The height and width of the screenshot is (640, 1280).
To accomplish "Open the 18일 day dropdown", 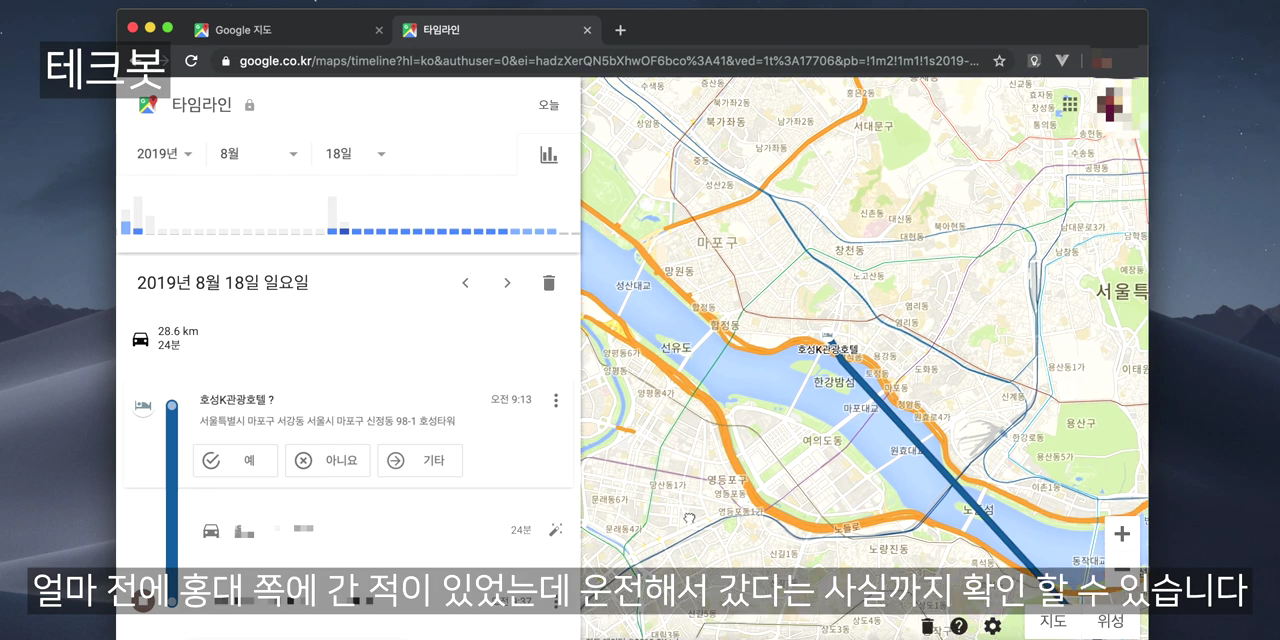I will (x=356, y=154).
